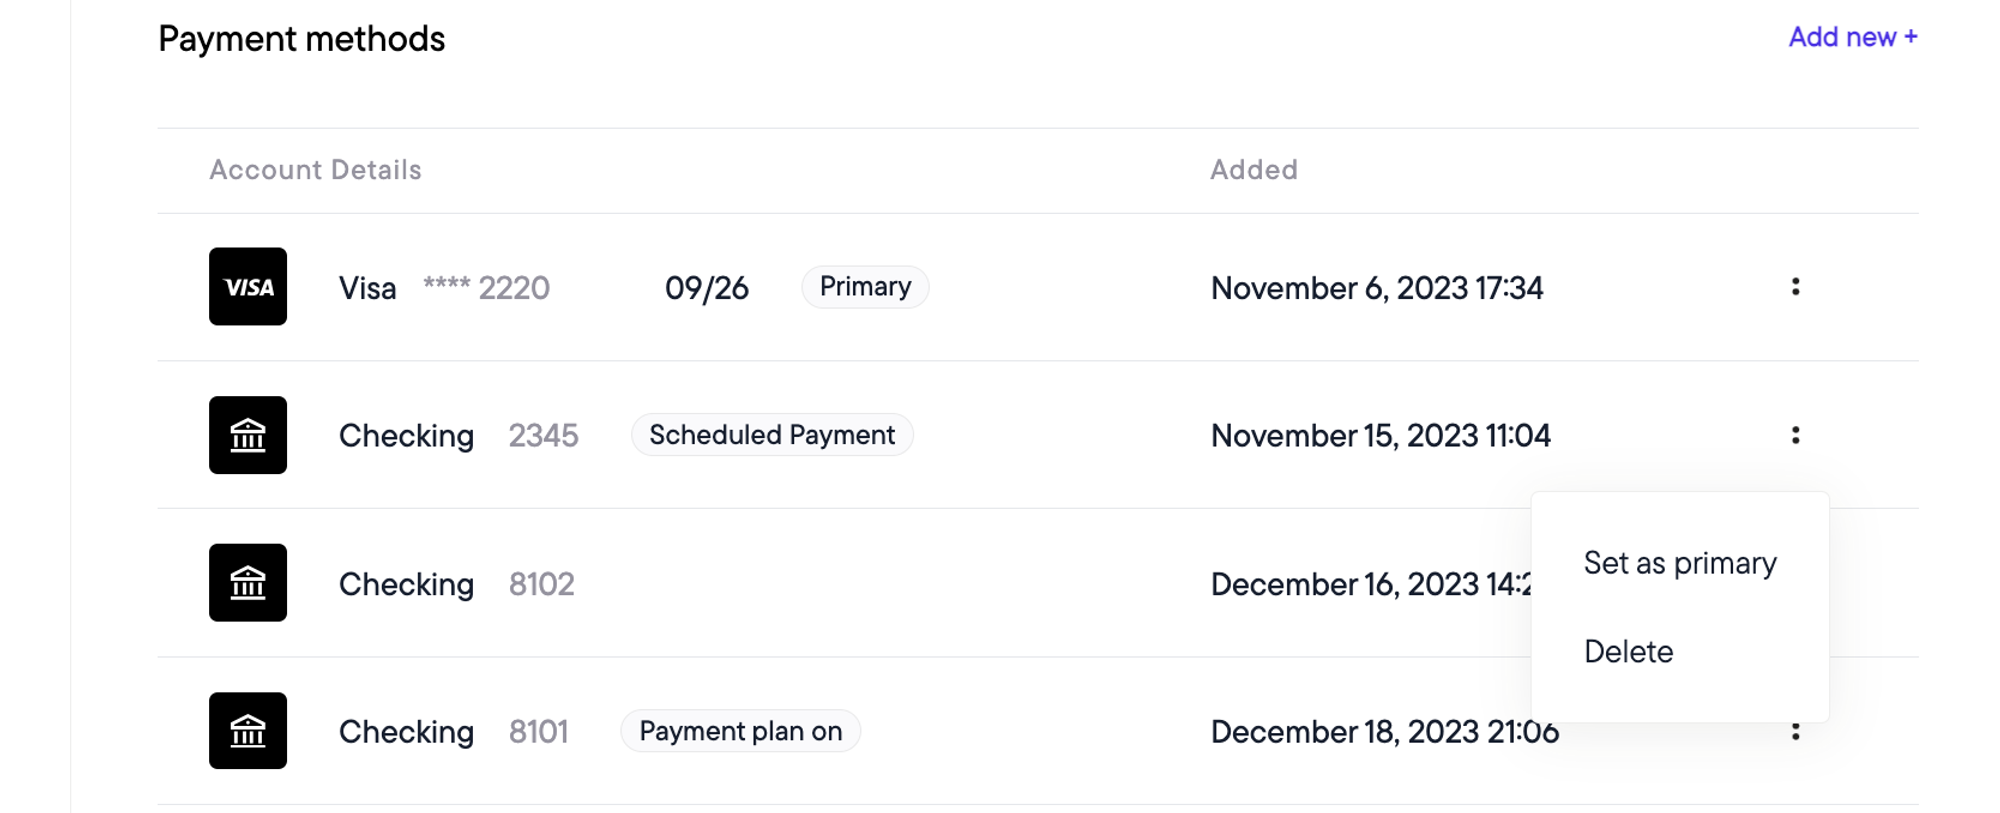The width and height of the screenshot is (2000, 813).
Task: Click the Payment methods heading
Action: point(302,39)
